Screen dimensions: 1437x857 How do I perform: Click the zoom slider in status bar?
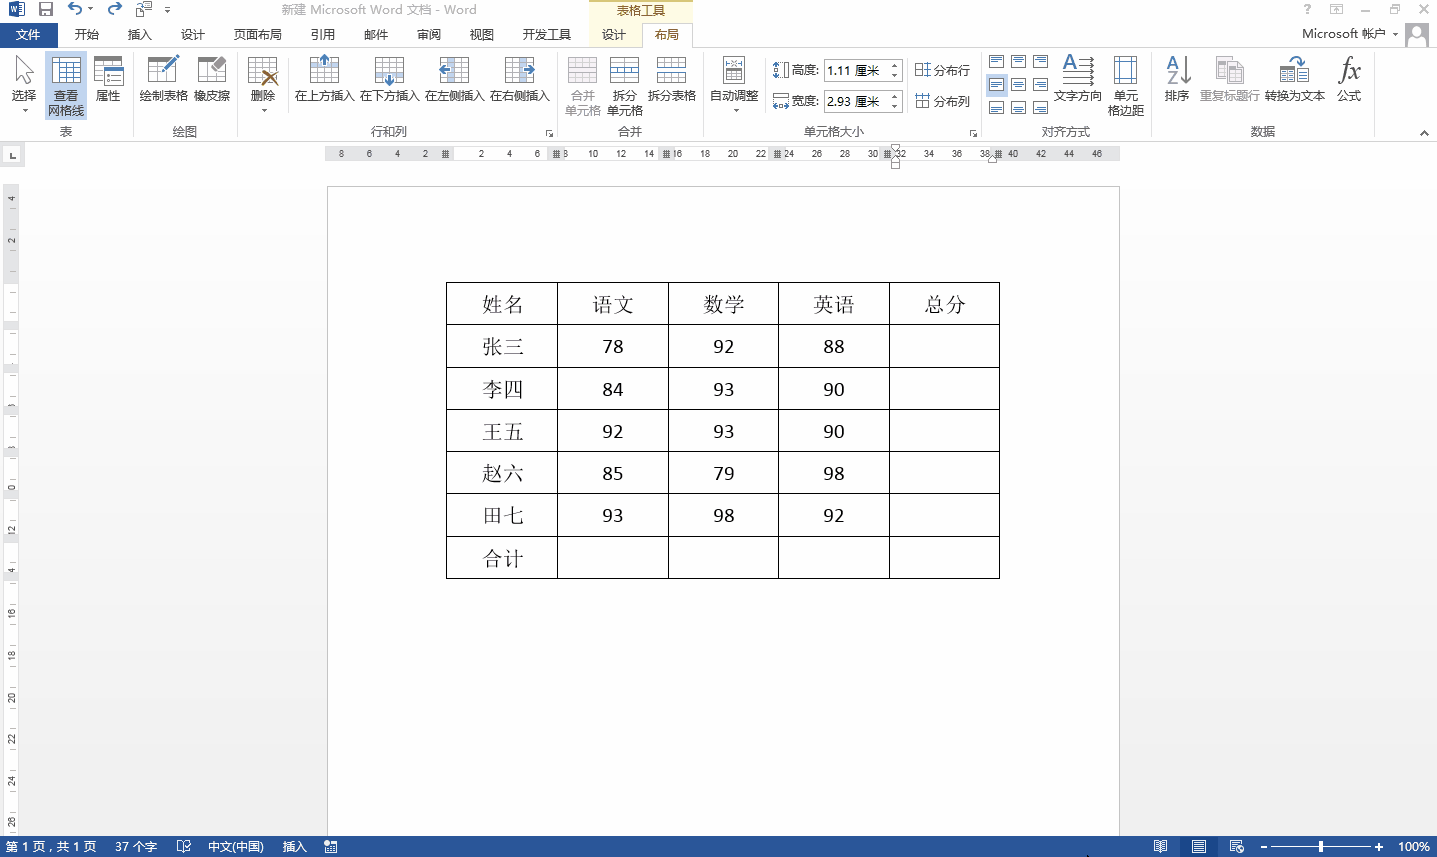tap(1321, 847)
